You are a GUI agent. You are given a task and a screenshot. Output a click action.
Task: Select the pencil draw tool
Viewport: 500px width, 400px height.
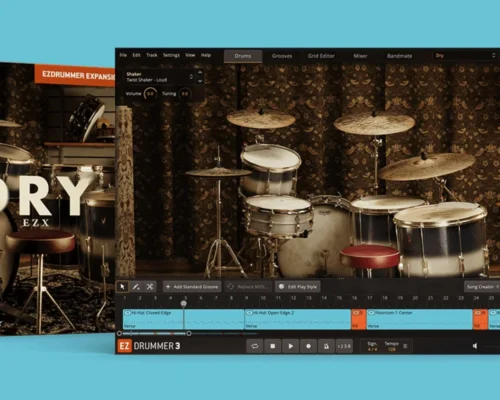point(136,287)
